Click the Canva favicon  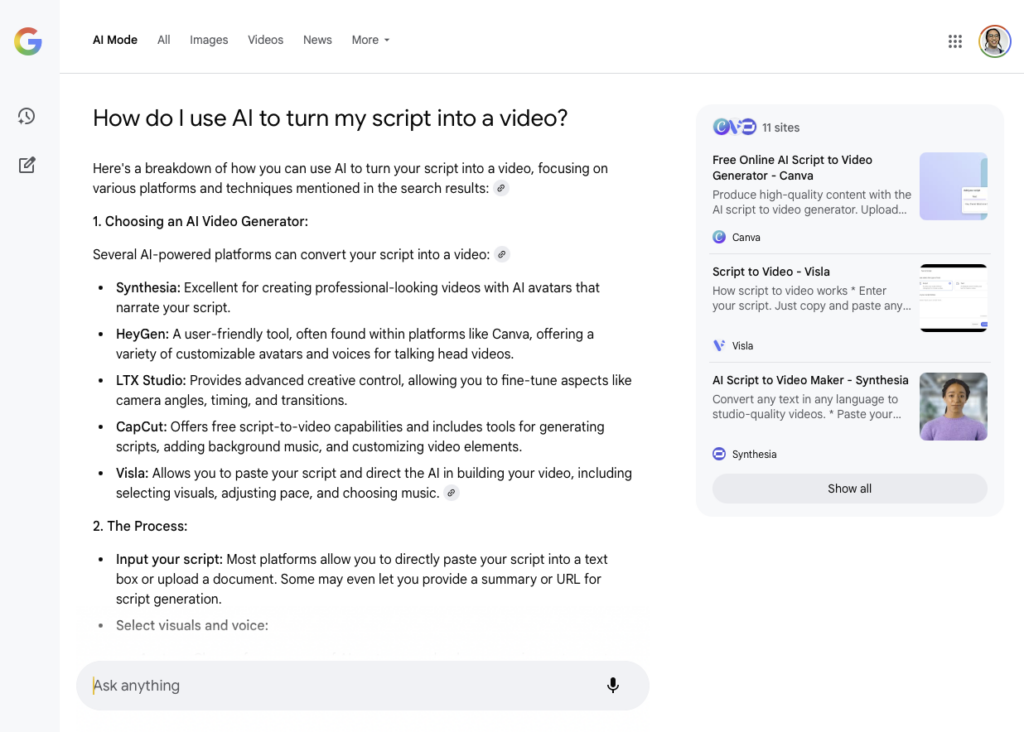(x=719, y=237)
